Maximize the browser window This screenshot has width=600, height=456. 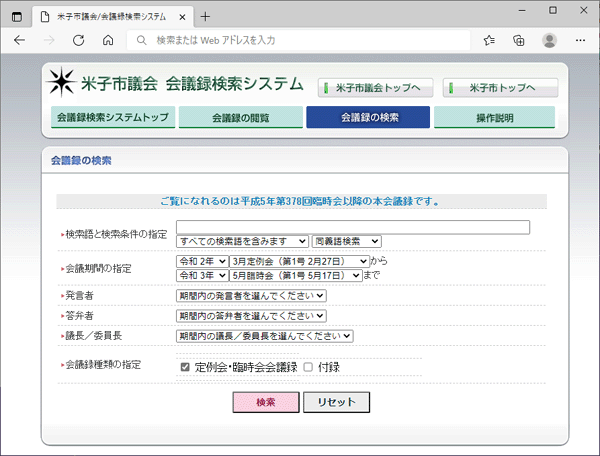553,10
